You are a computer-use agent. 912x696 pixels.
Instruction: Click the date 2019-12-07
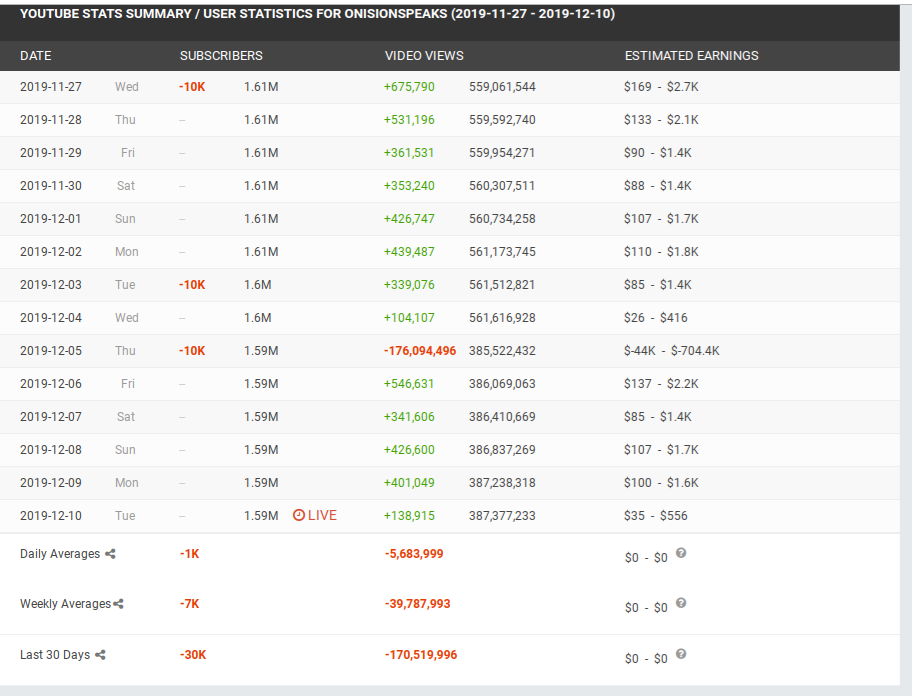click(51, 417)
